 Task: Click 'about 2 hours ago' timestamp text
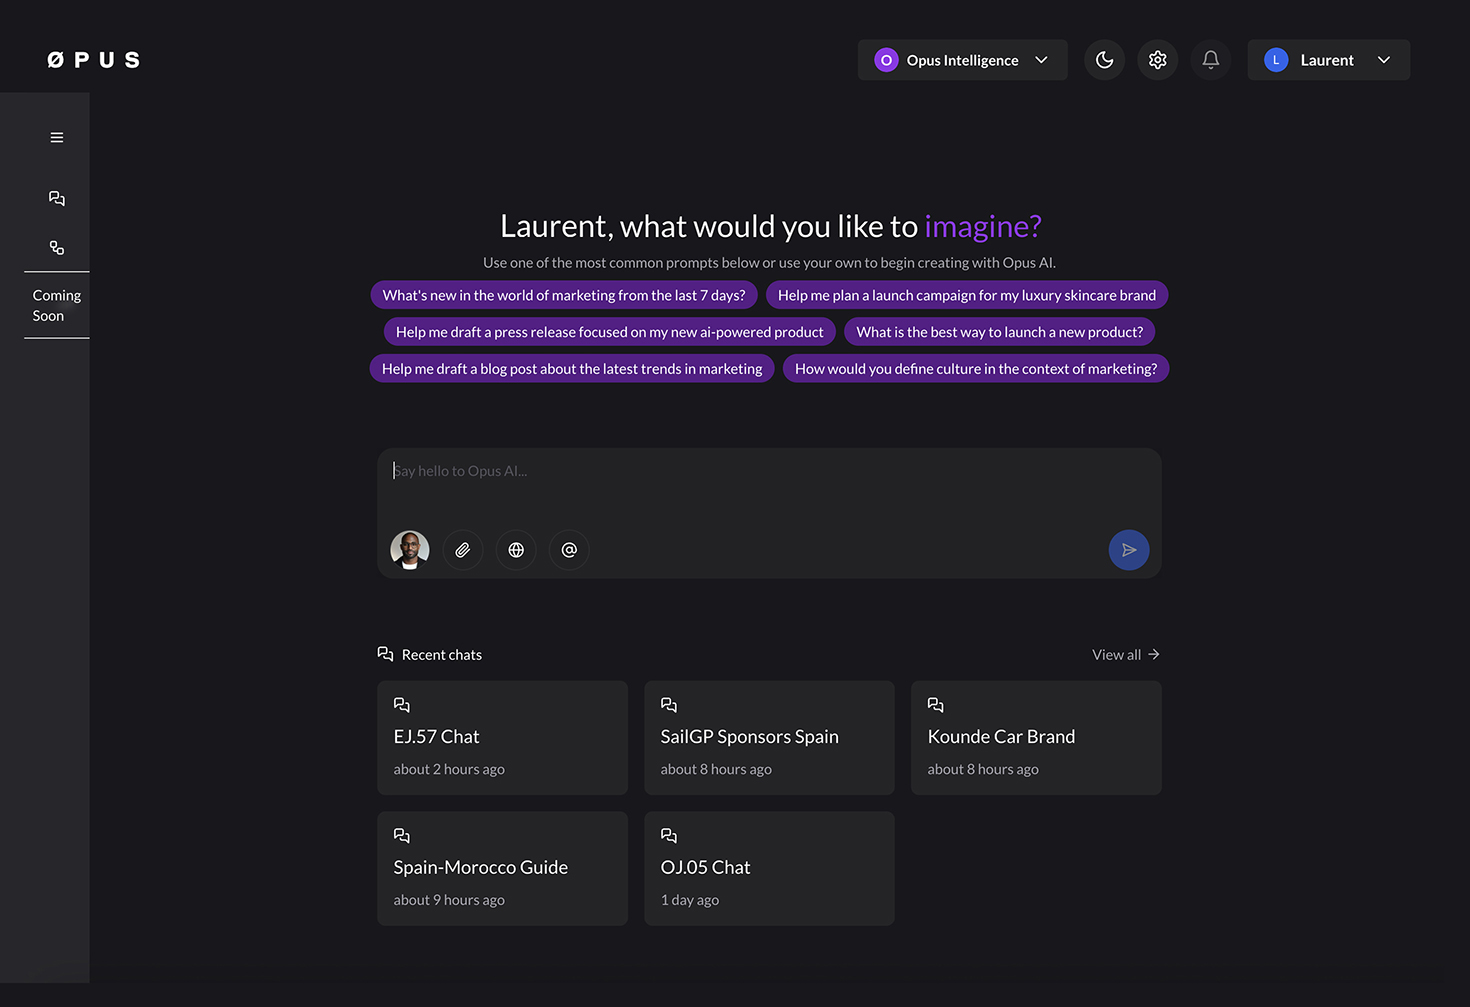[449, 769]
